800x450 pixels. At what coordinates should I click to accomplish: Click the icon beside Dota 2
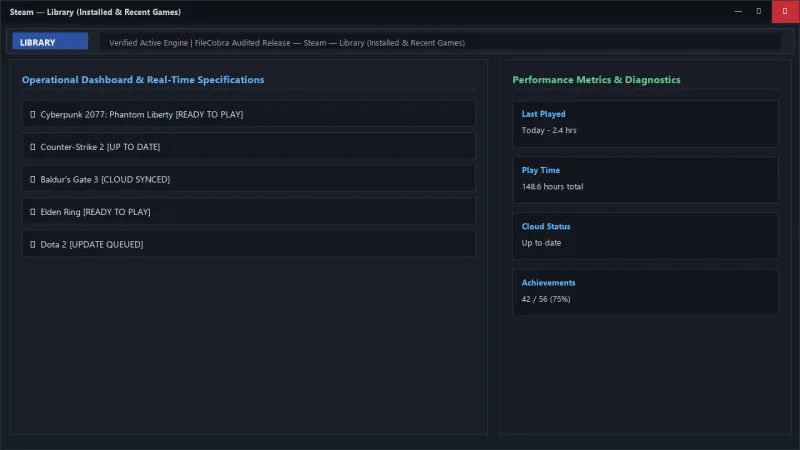(x=33, y=244)
